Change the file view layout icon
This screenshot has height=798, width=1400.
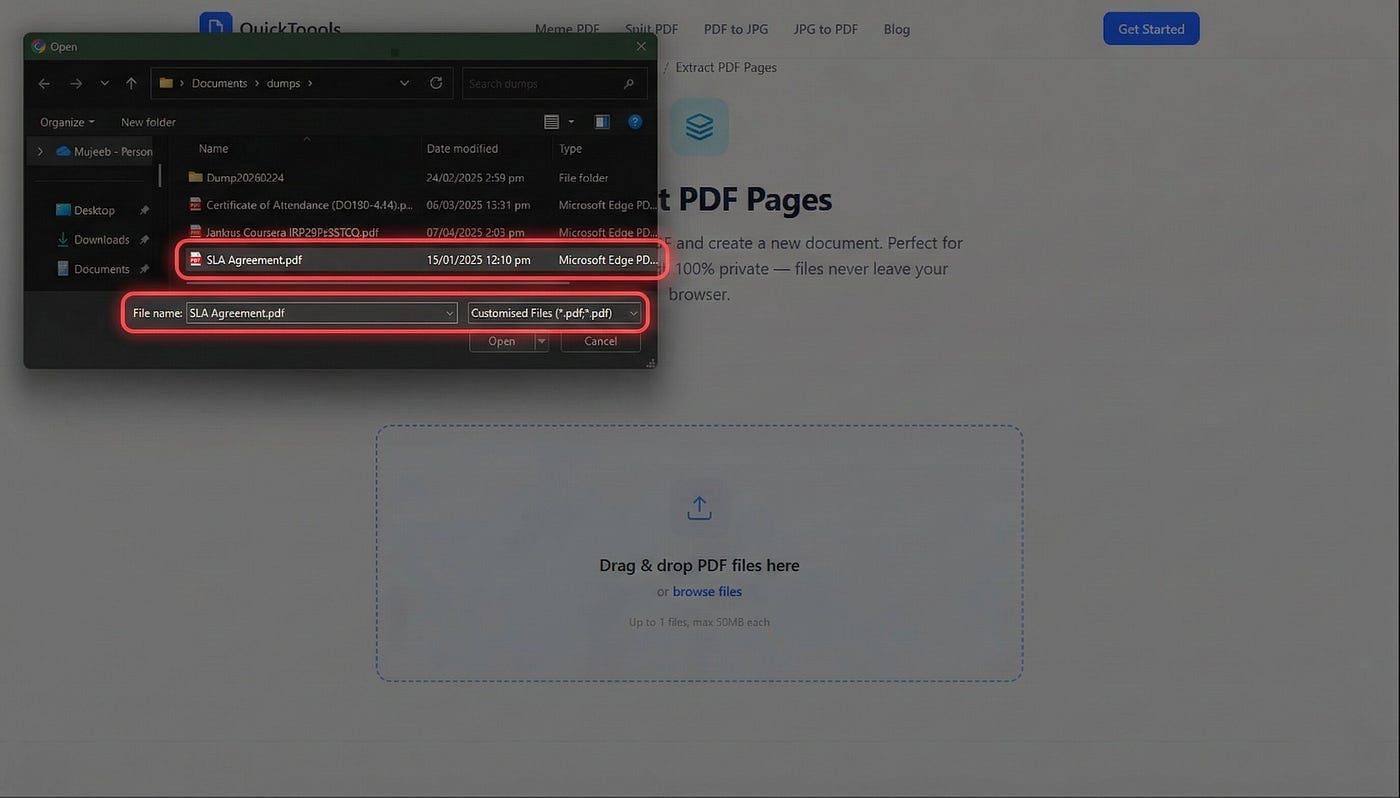click(x=551, y=122)
